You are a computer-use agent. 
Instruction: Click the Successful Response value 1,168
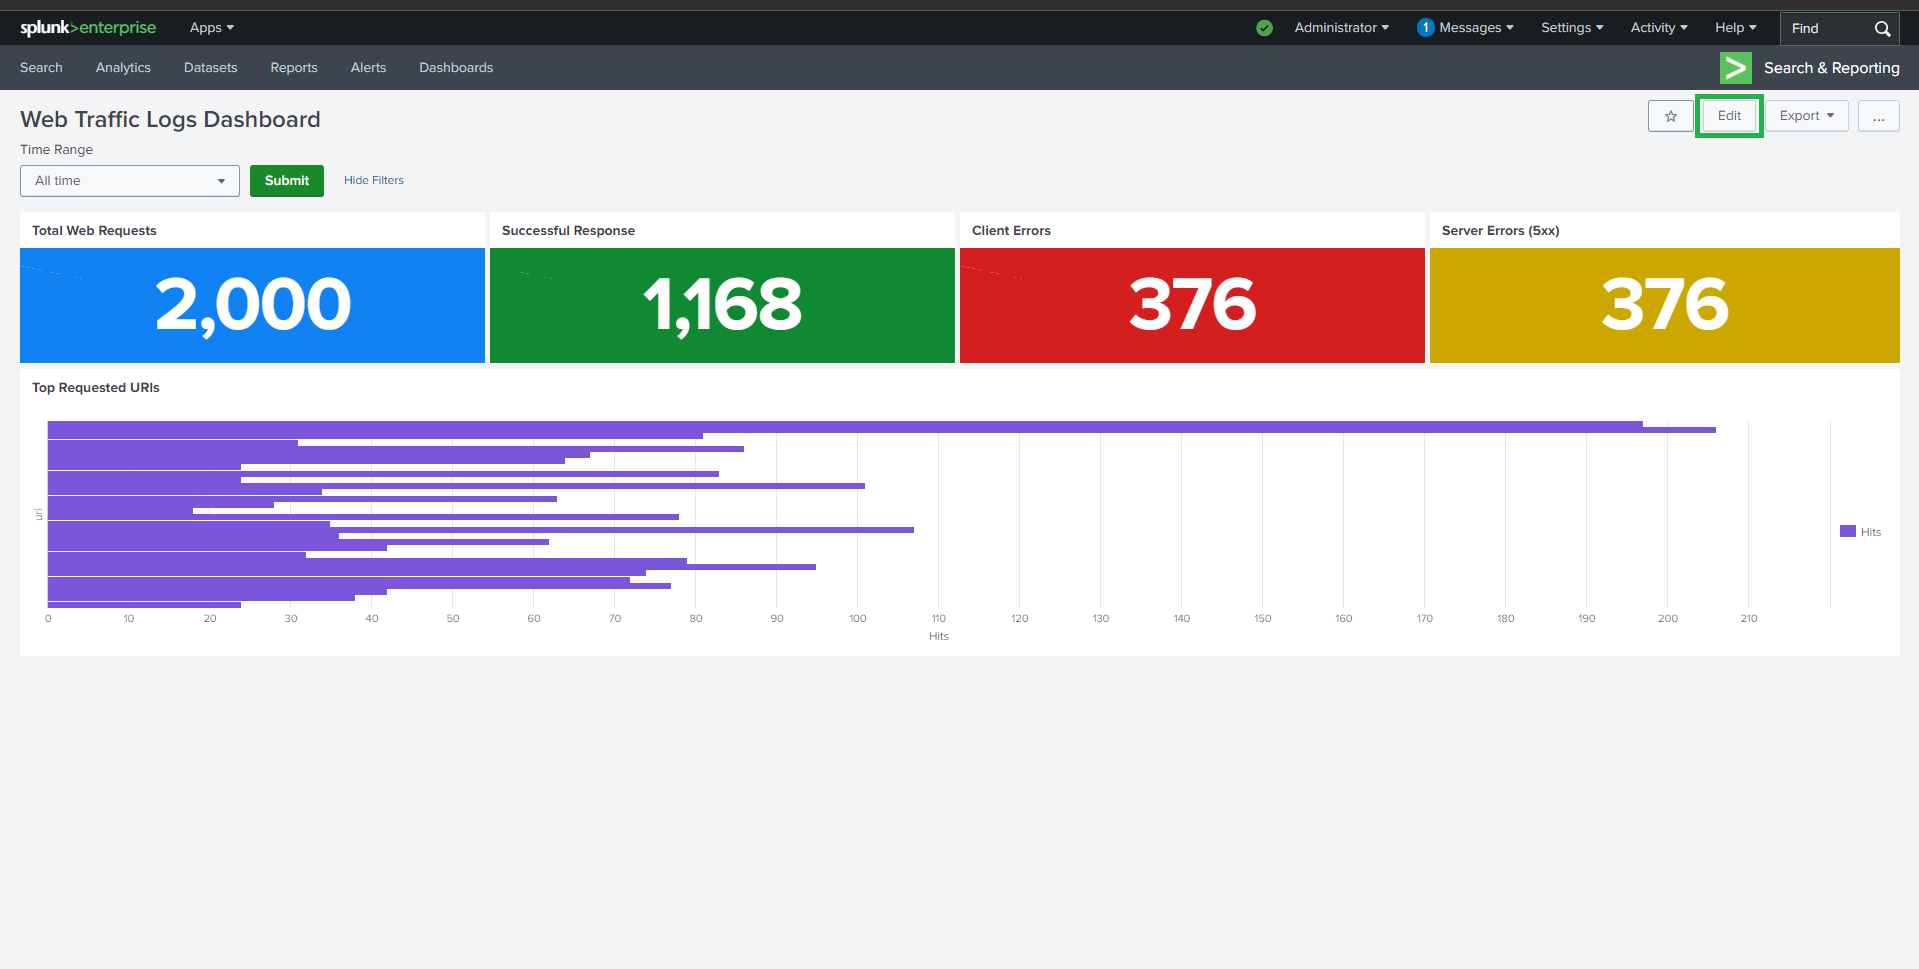722,305
